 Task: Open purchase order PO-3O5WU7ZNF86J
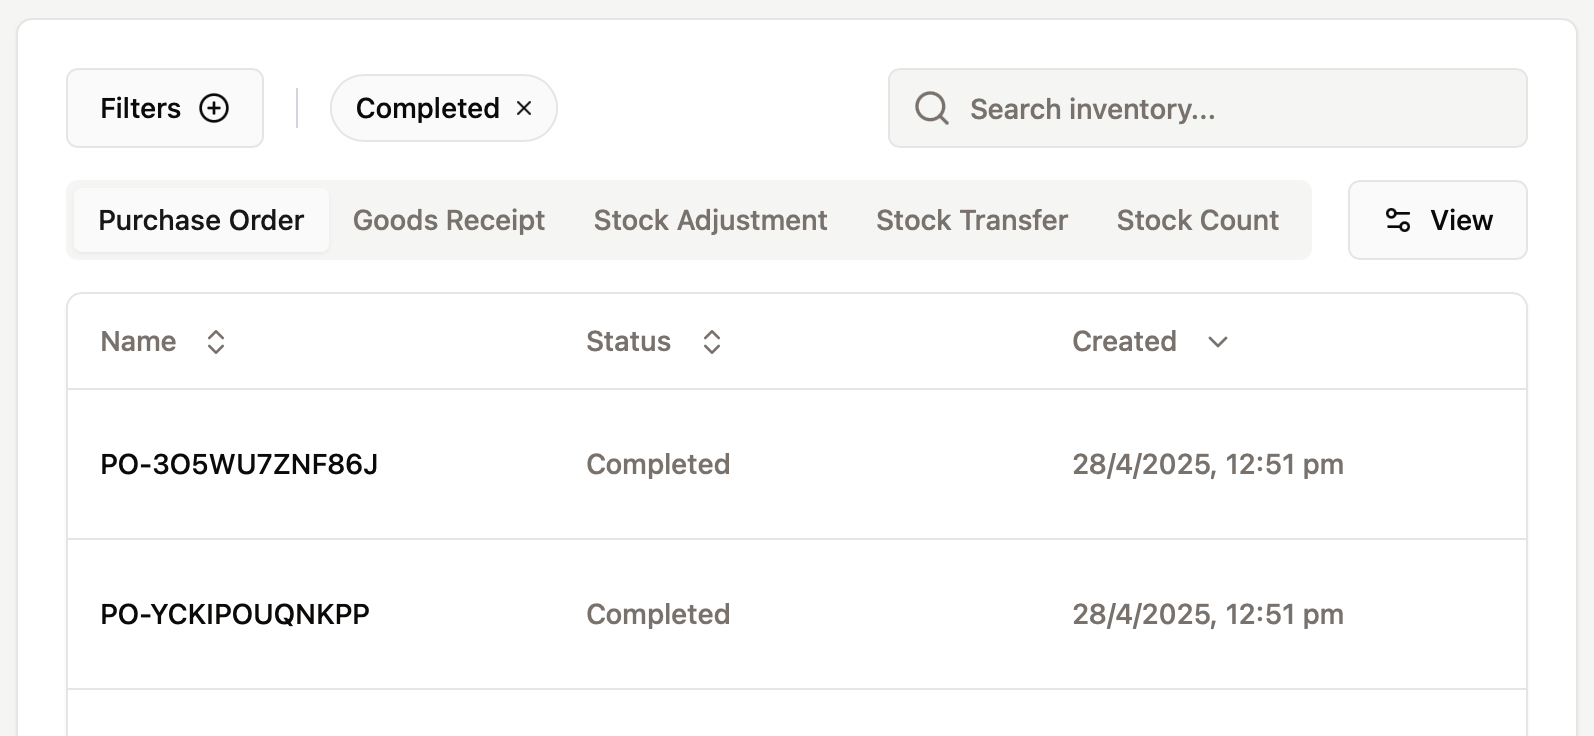[240, 464]
